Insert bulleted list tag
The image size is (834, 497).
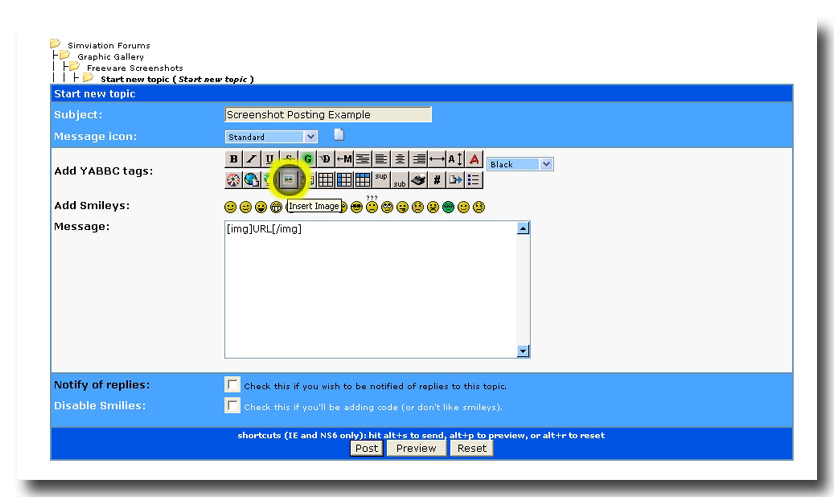click(474, 180)
